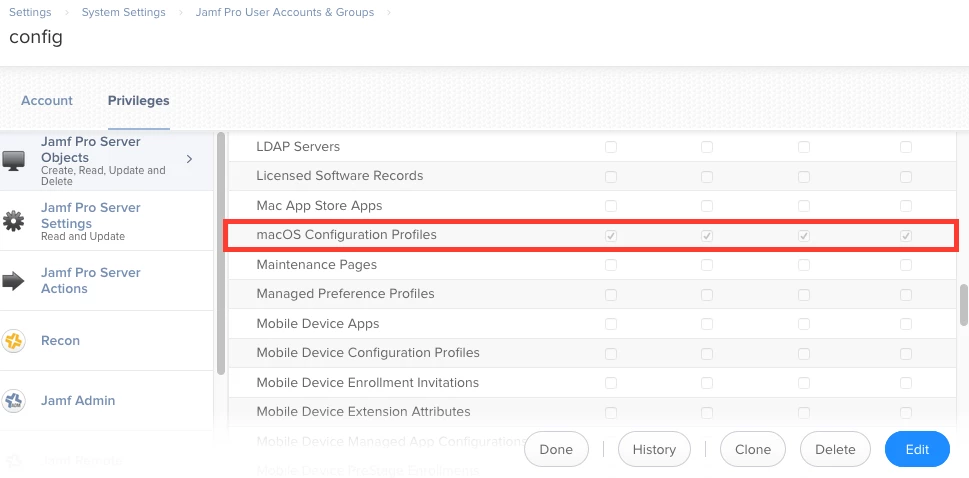The image size is (969, 478).
Task: Click the Mac App Store Apps label
Action: [x=319, y=205]
